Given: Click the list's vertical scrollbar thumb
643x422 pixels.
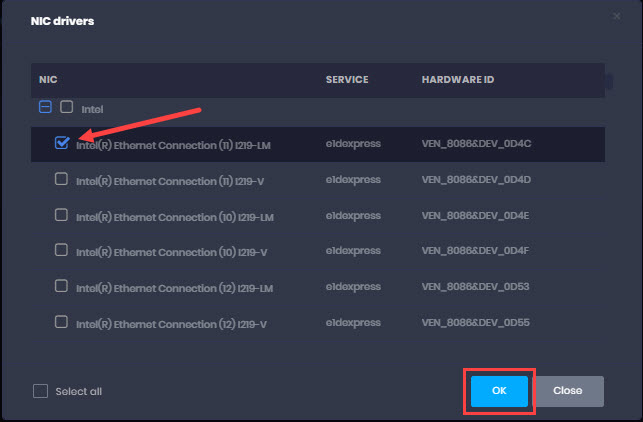Looking at the screenshot, I should [x=607, y=80].
